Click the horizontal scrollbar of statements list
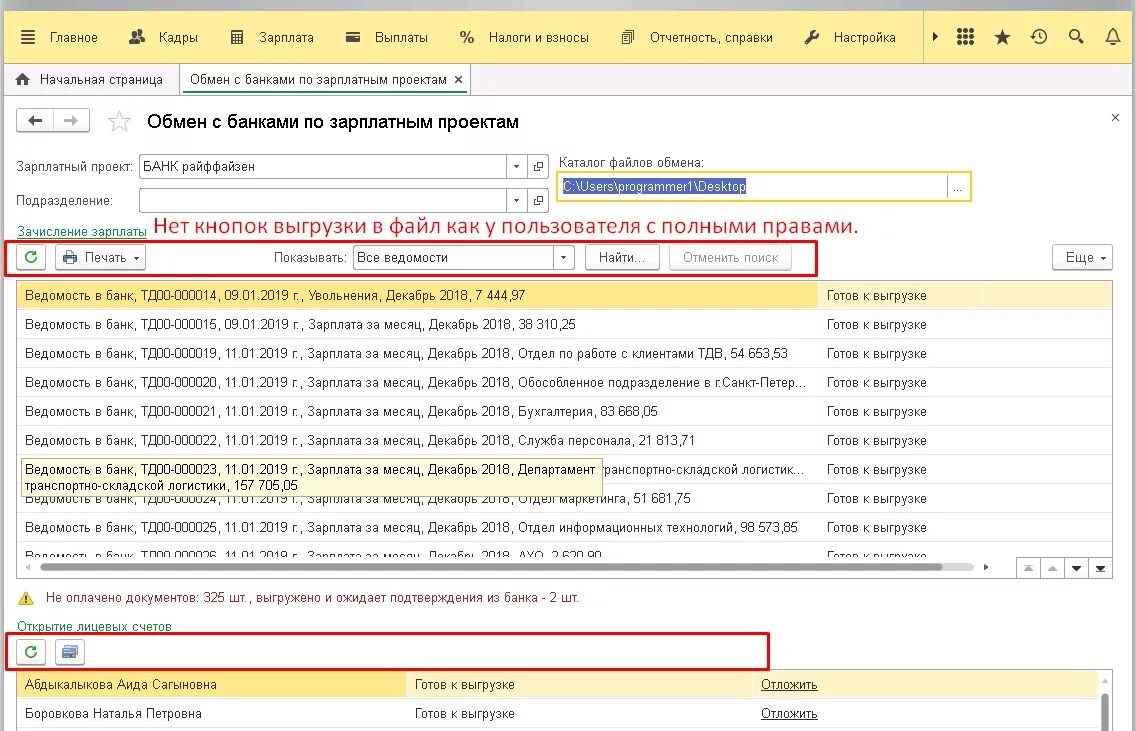Screen dimensions: 1136x731 coord(491,567)
